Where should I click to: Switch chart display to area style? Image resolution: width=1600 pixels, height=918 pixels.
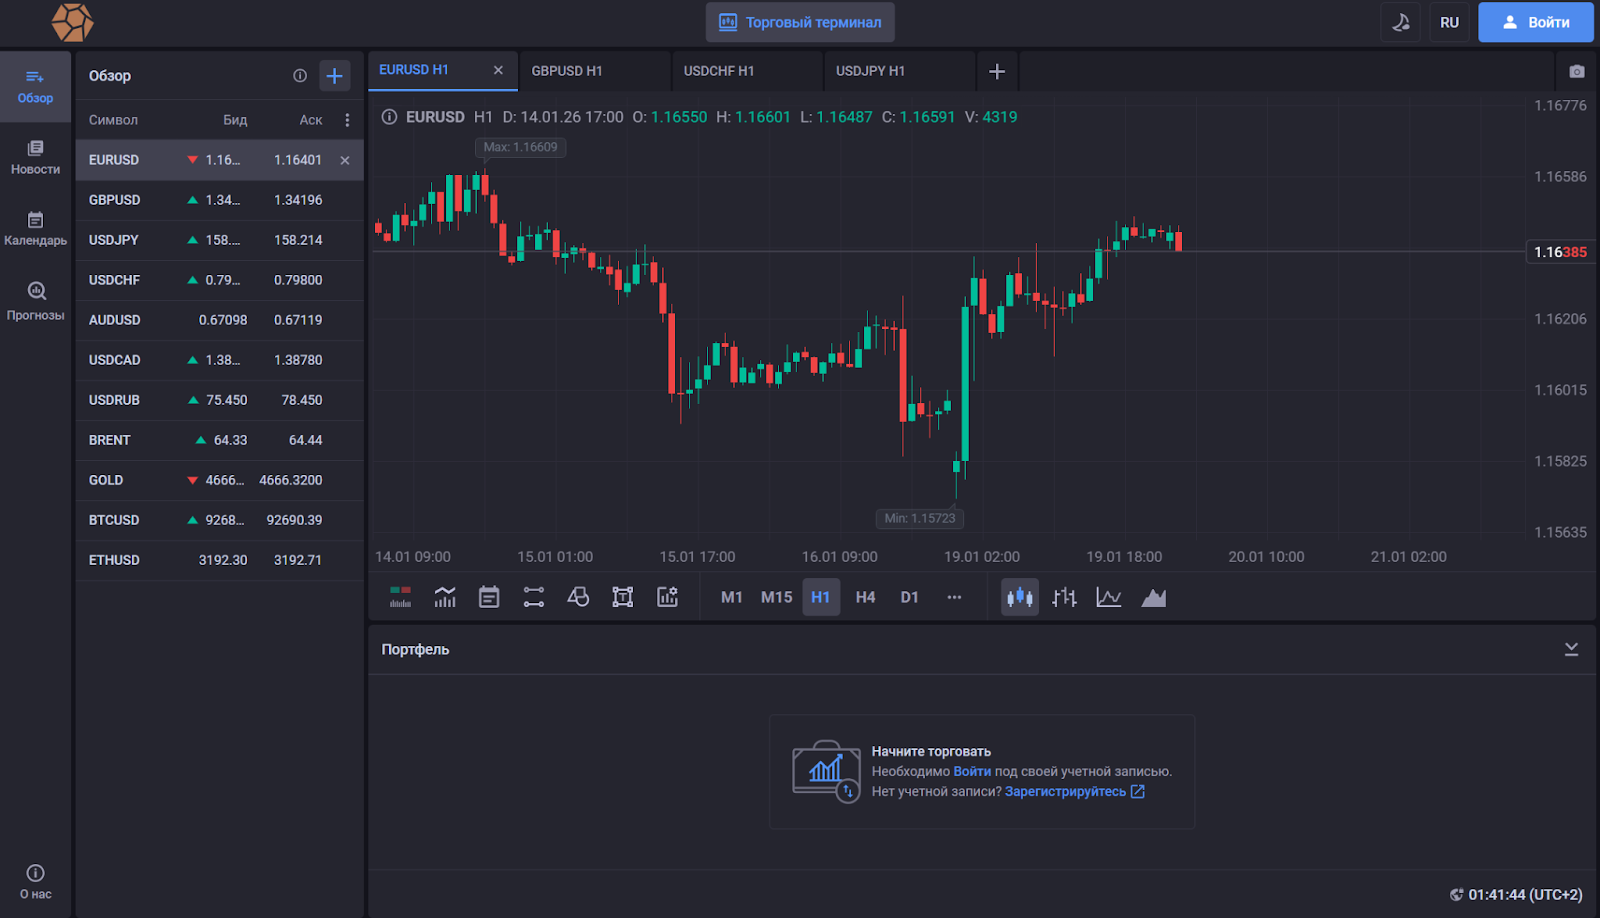pyautogui.click(x=1154, y=597)
